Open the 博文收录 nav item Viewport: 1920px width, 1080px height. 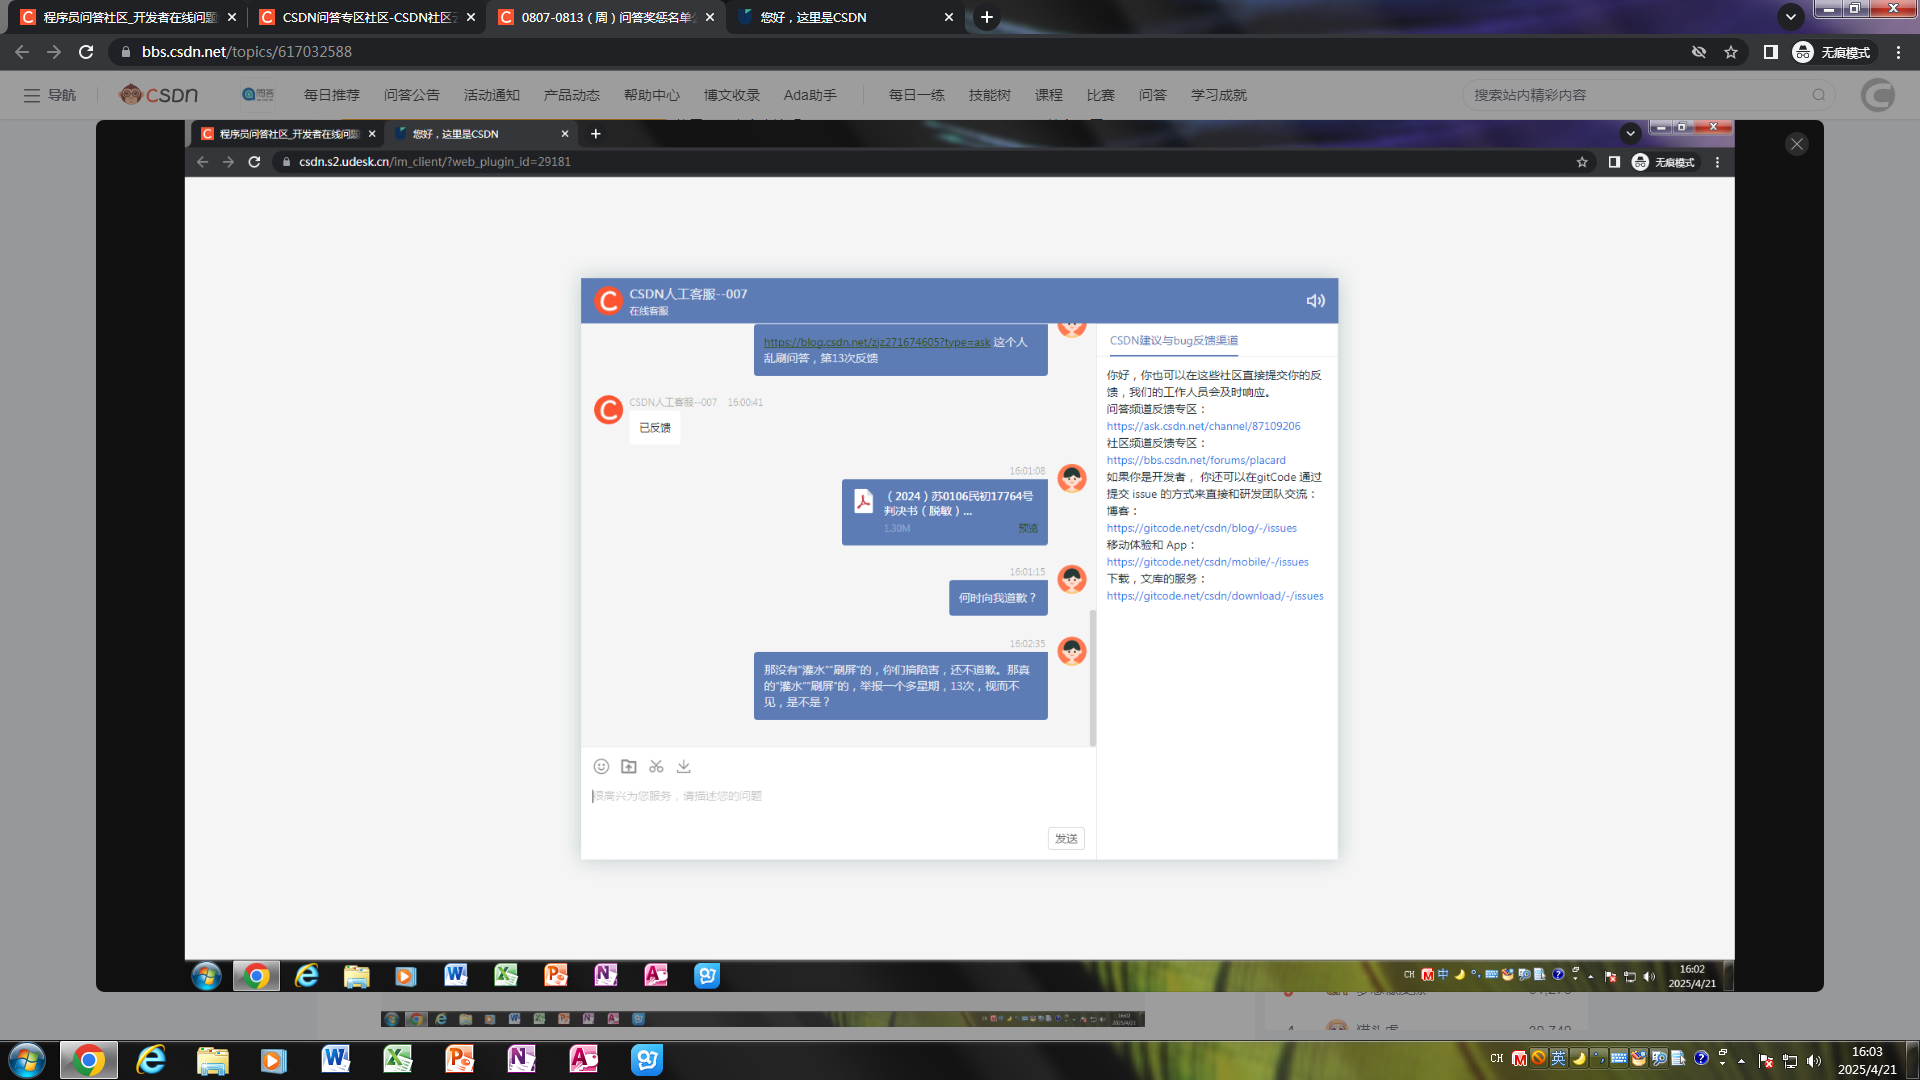pyautogui.click(x=732, y=95)
